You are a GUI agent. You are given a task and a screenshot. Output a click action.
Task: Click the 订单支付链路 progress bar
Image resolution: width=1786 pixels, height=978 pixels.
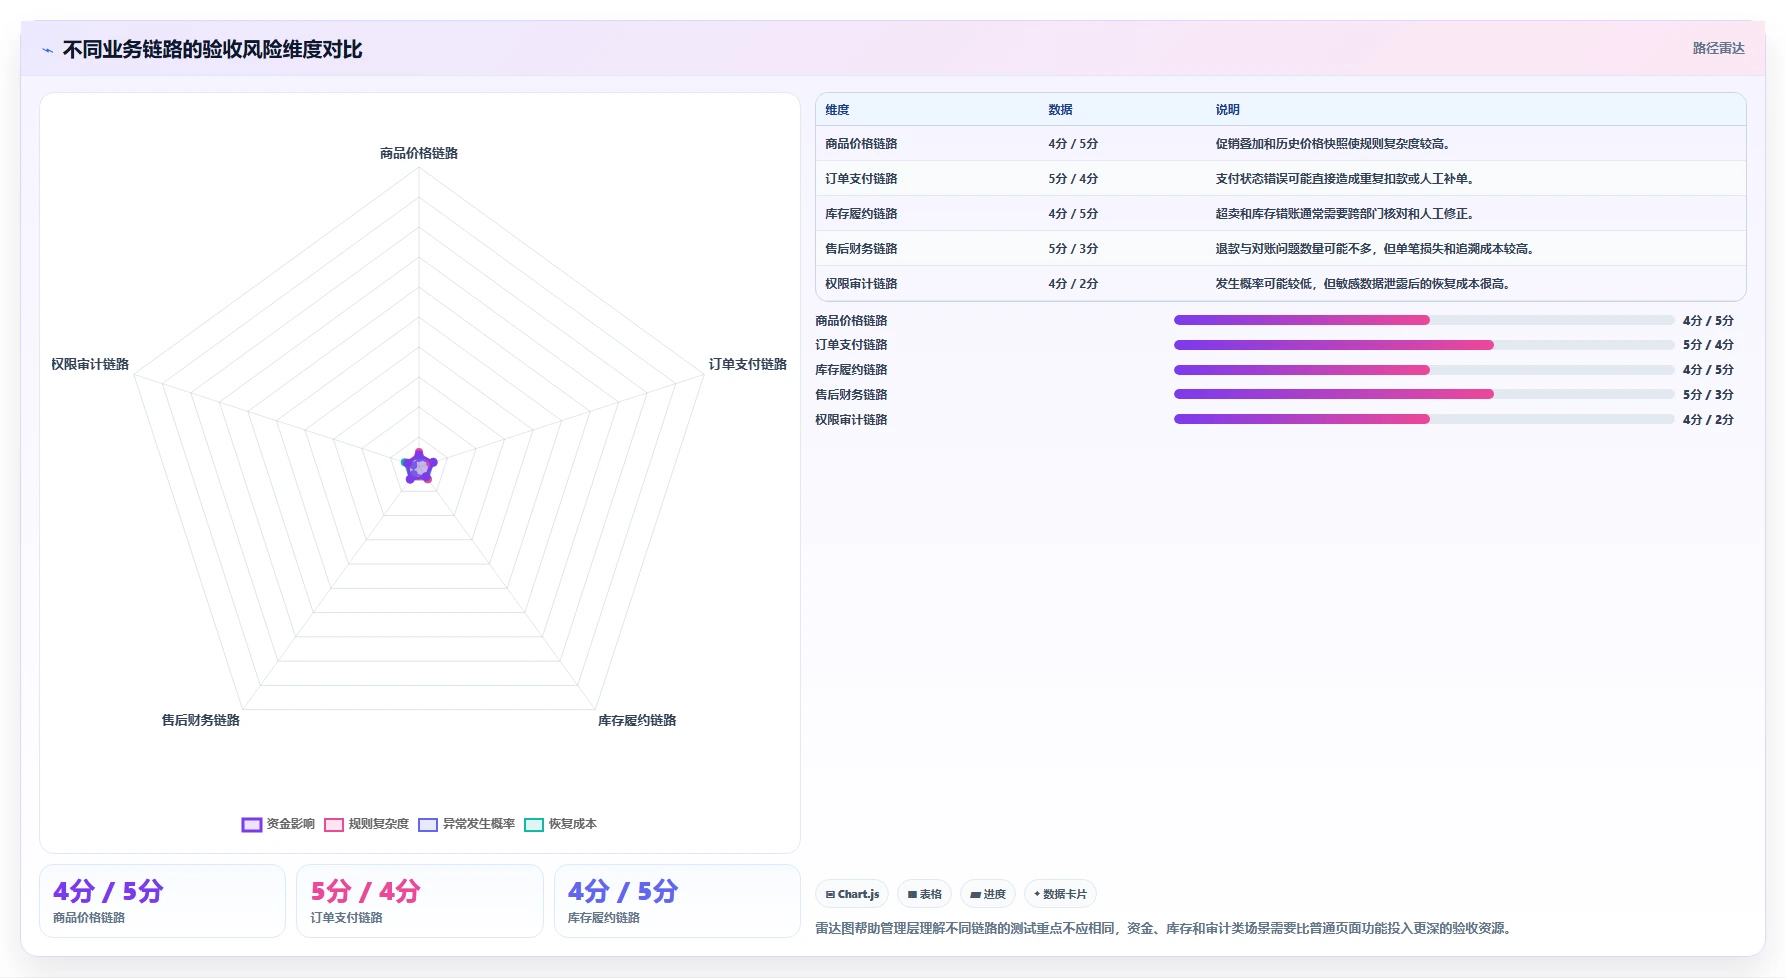(1424, 345)
